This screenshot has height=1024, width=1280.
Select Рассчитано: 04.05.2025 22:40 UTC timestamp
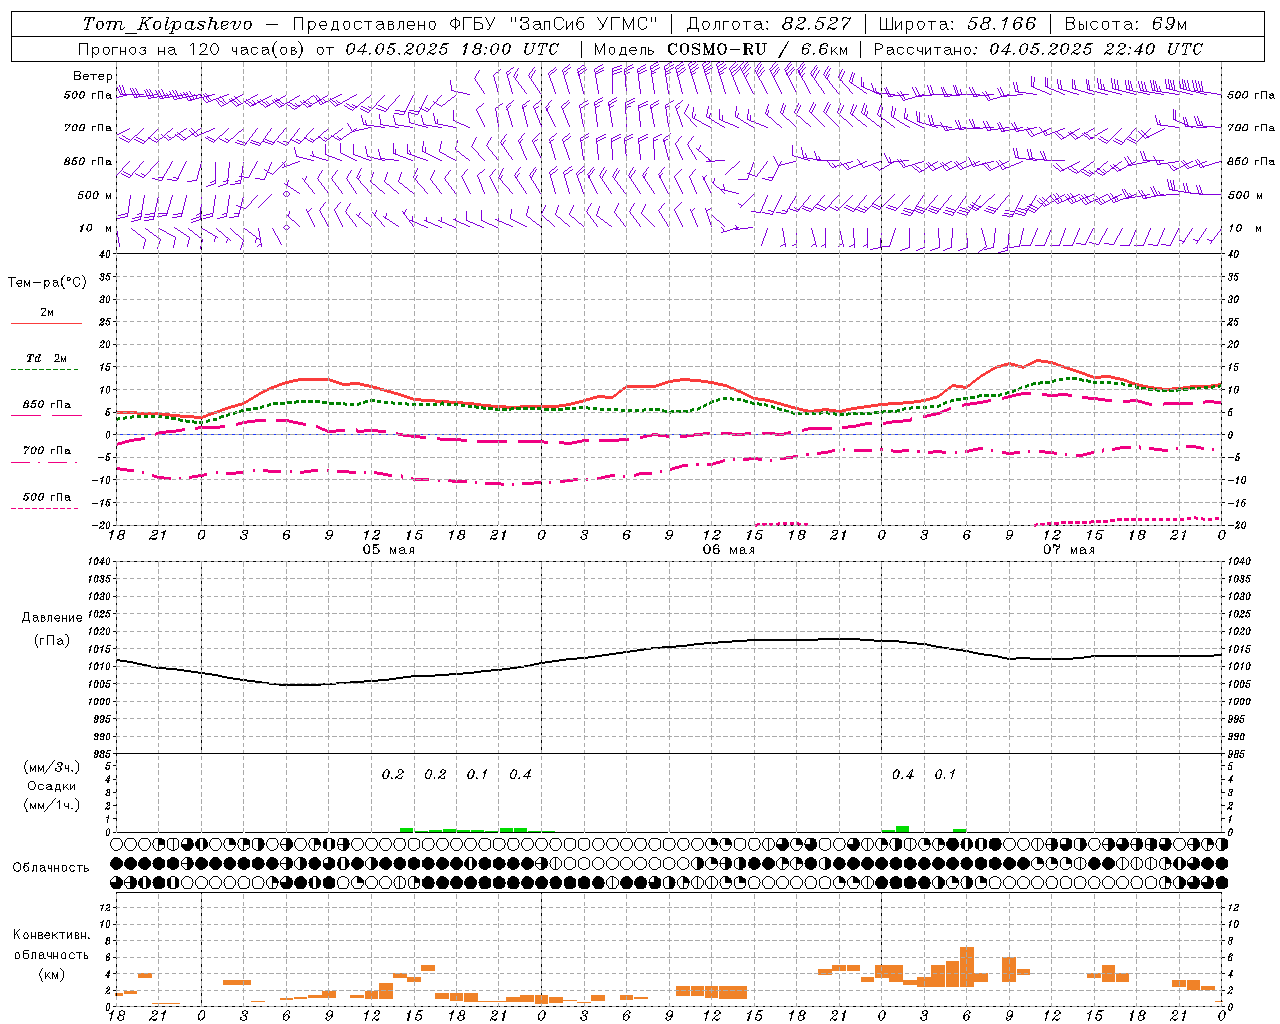click(1038, 49)
